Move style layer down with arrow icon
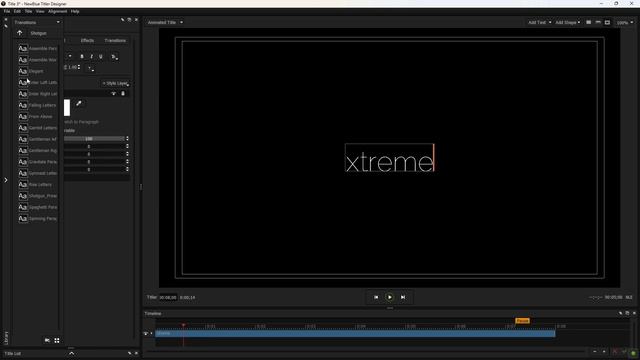The width and height of the screenshot is (640, 360). click(x=113, y=93)
